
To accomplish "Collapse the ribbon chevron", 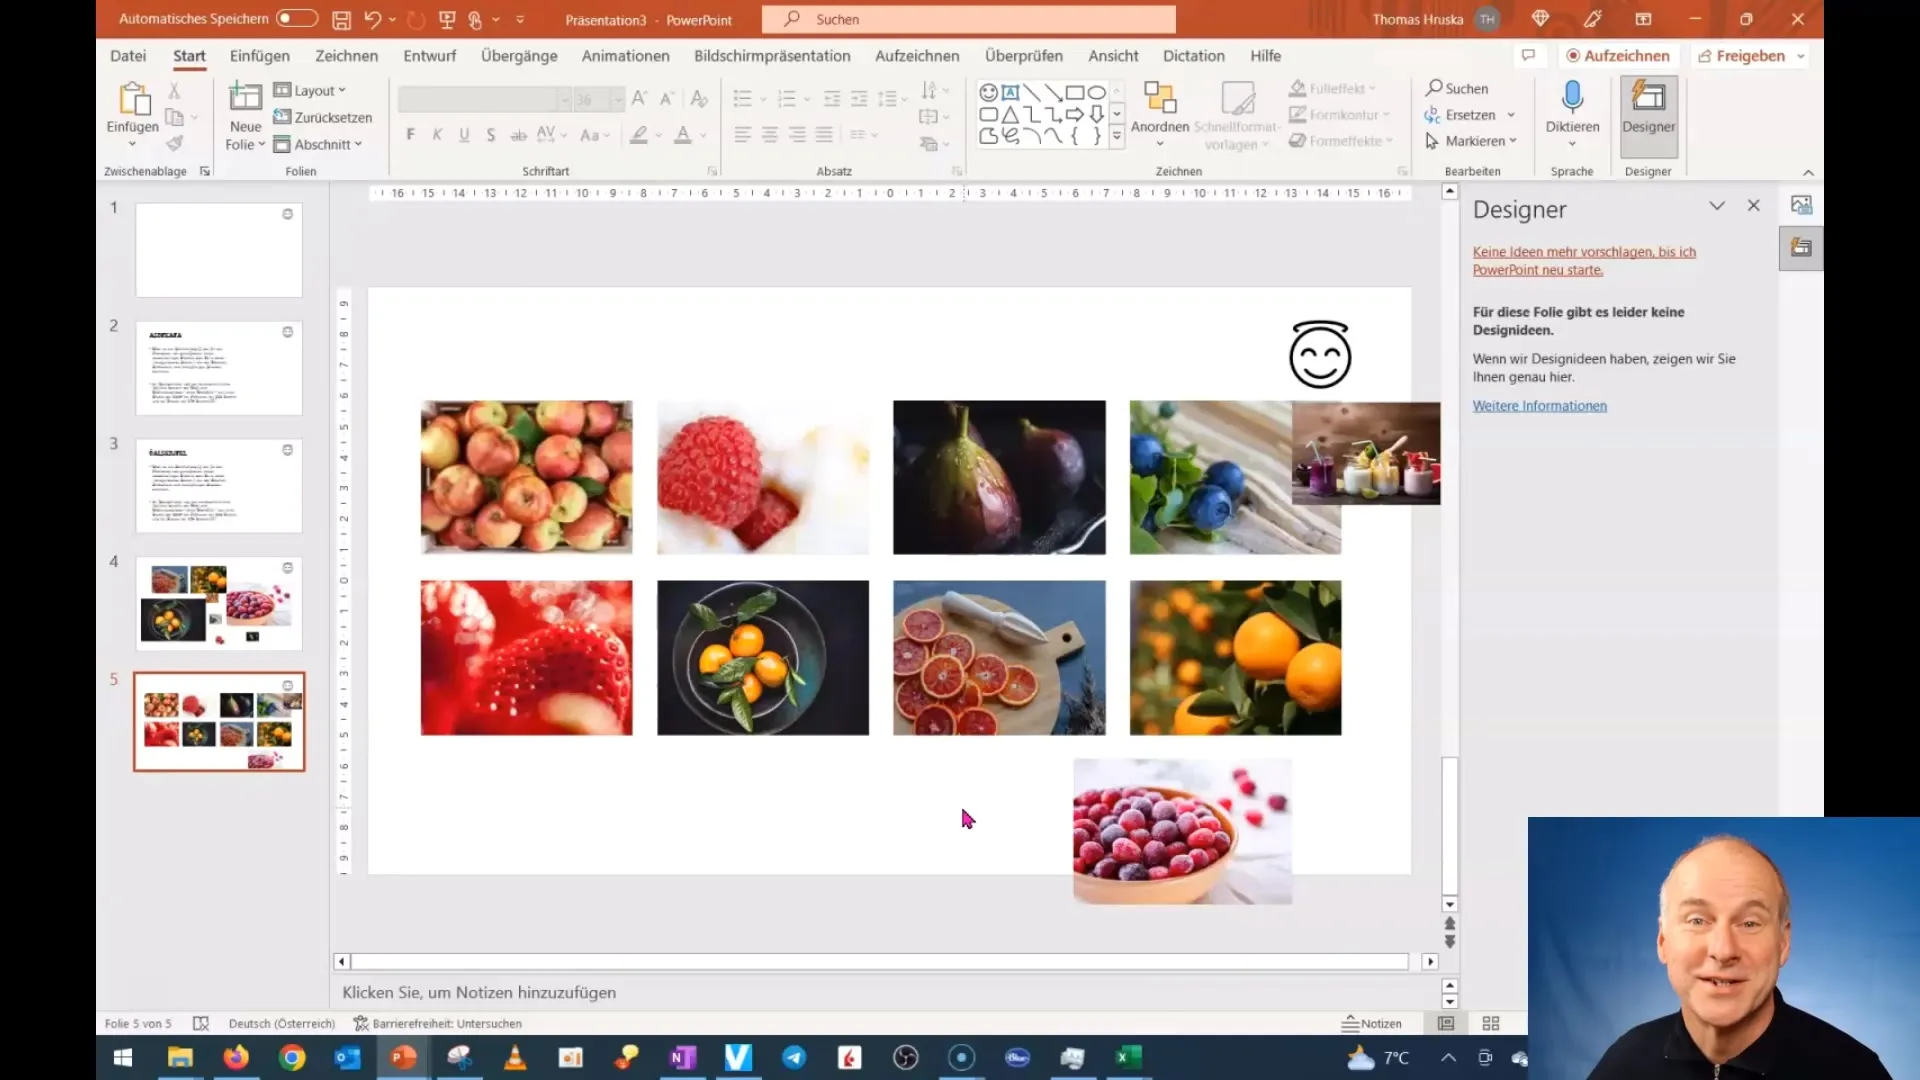I will [1808, 172].
